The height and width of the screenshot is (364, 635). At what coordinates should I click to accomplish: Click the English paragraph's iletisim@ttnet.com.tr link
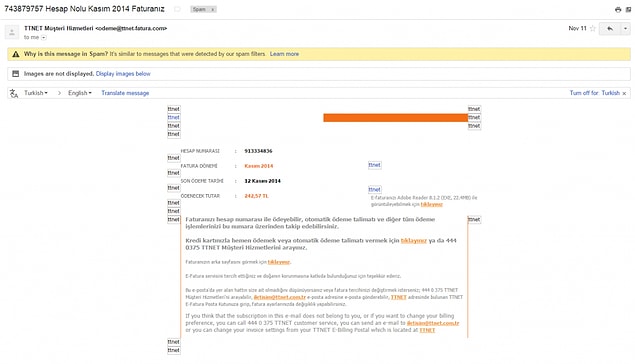[433, 323]
